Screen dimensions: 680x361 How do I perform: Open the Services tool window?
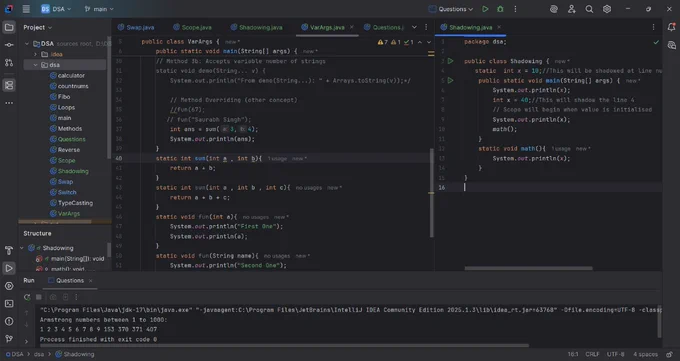point(9,286)
